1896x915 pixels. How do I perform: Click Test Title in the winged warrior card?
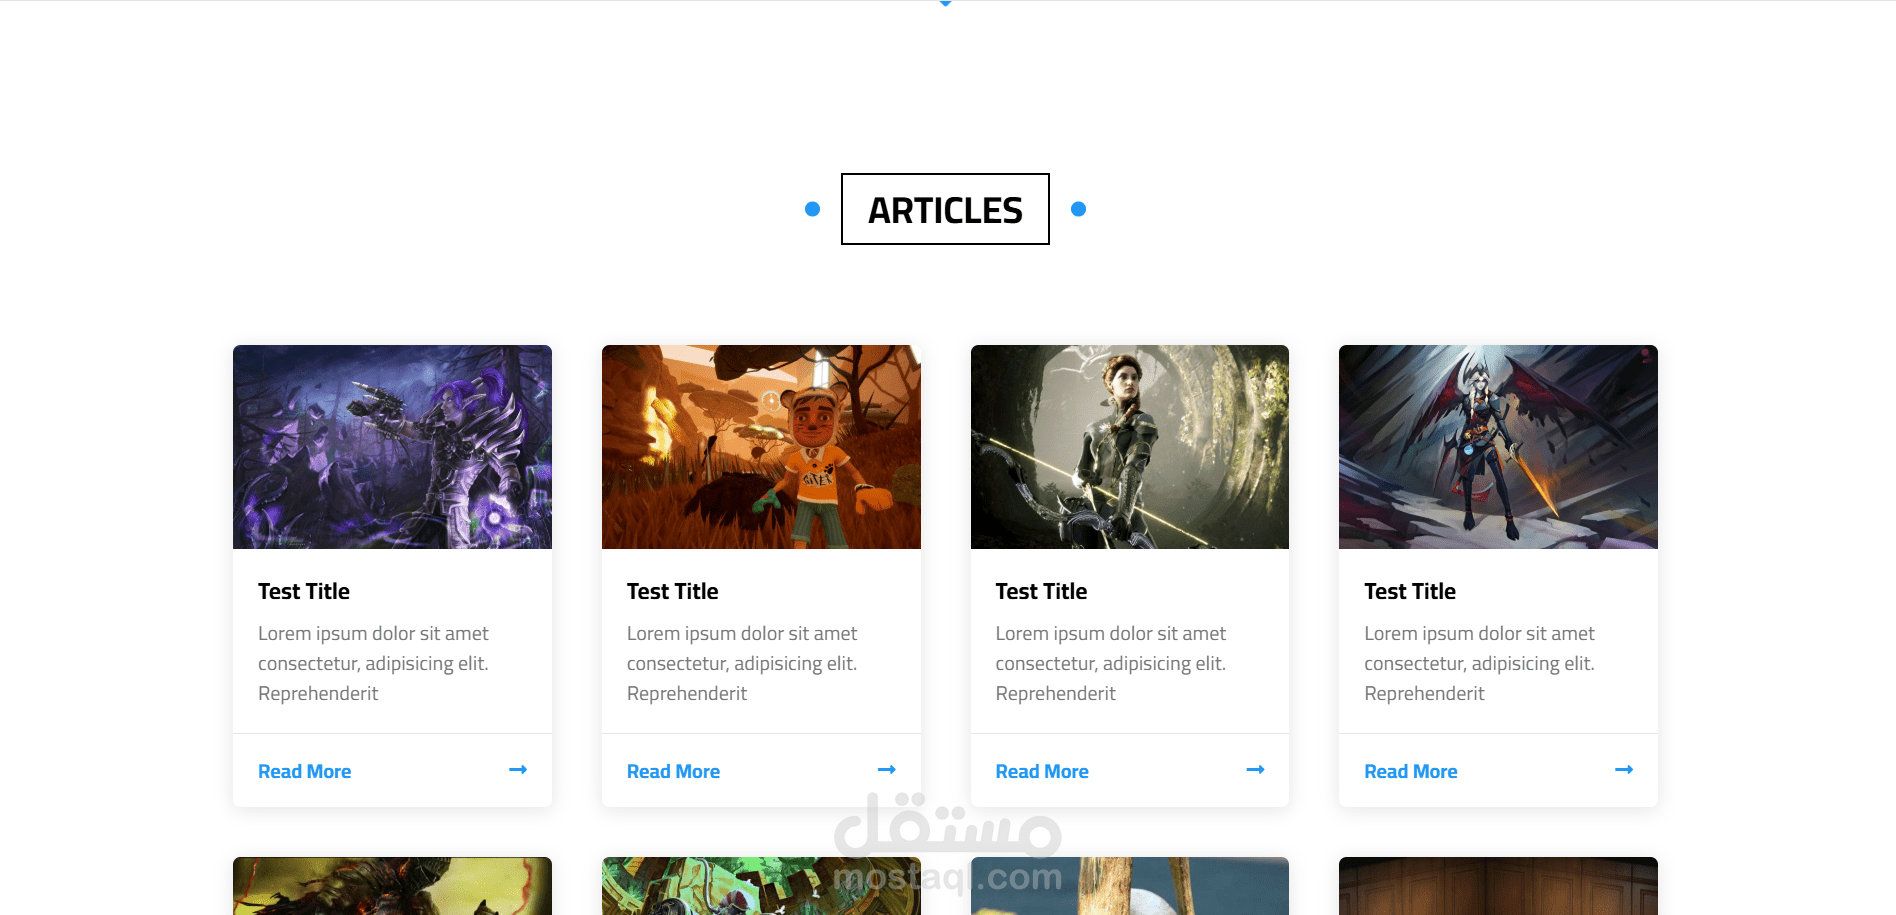[x=1410, y=592]
